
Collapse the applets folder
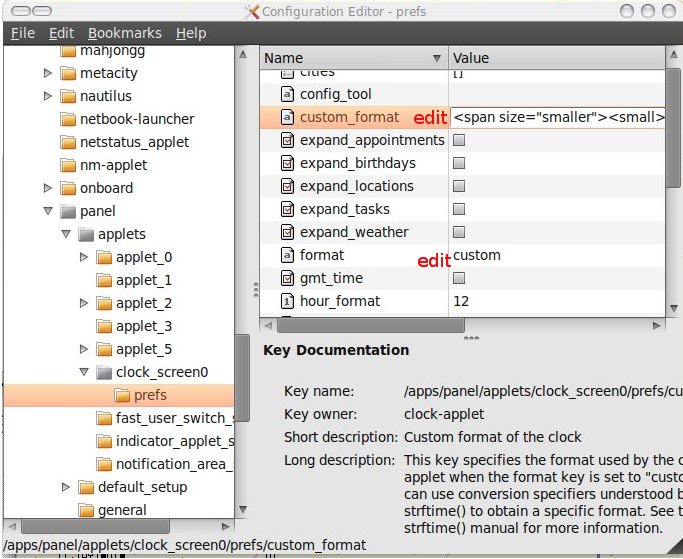66,234
